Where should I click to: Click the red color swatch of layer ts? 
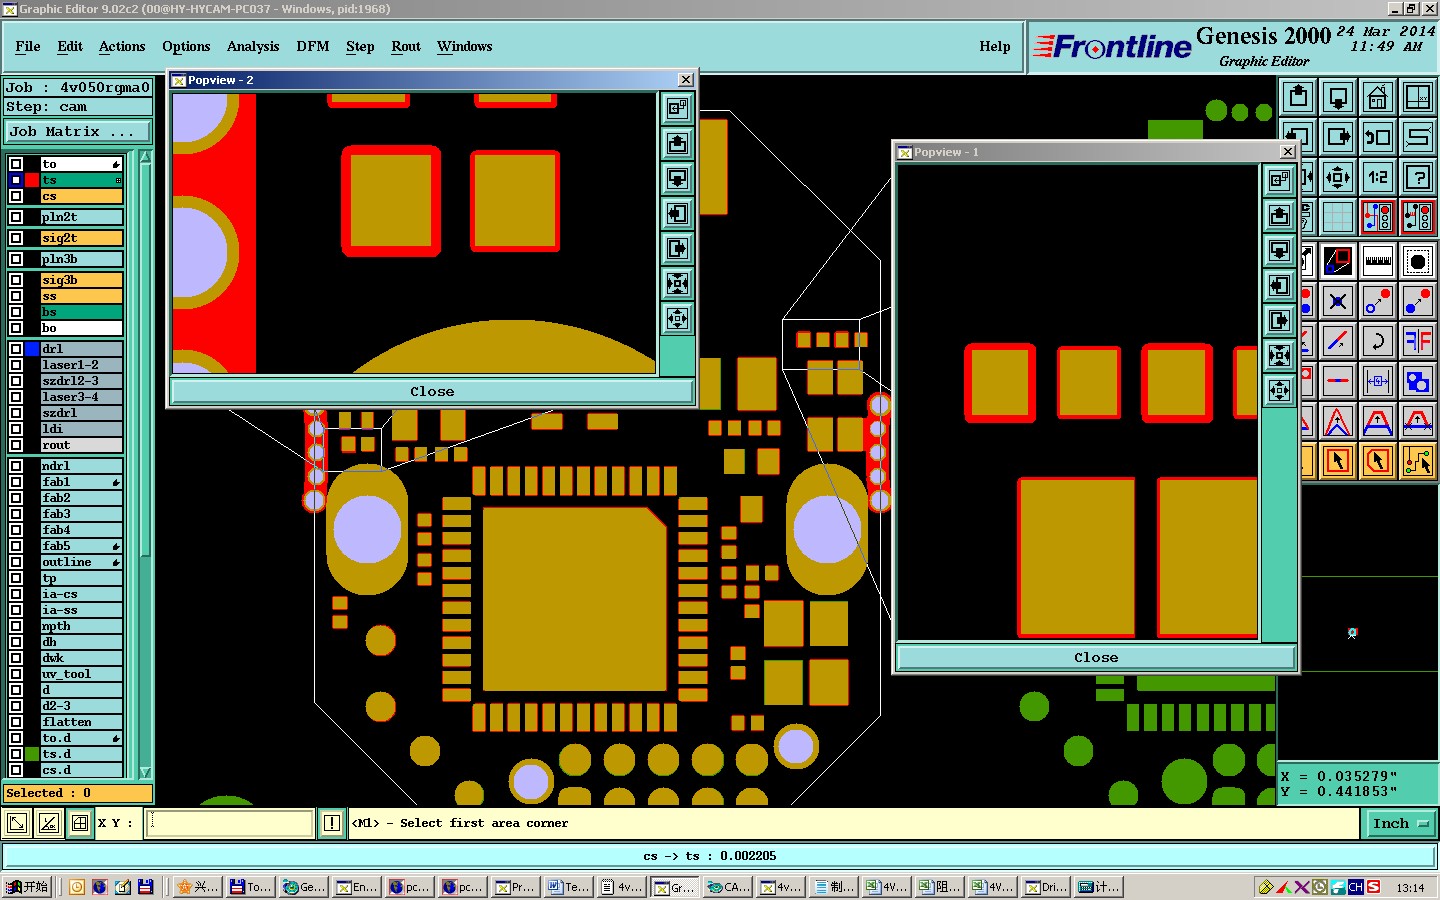32,180
